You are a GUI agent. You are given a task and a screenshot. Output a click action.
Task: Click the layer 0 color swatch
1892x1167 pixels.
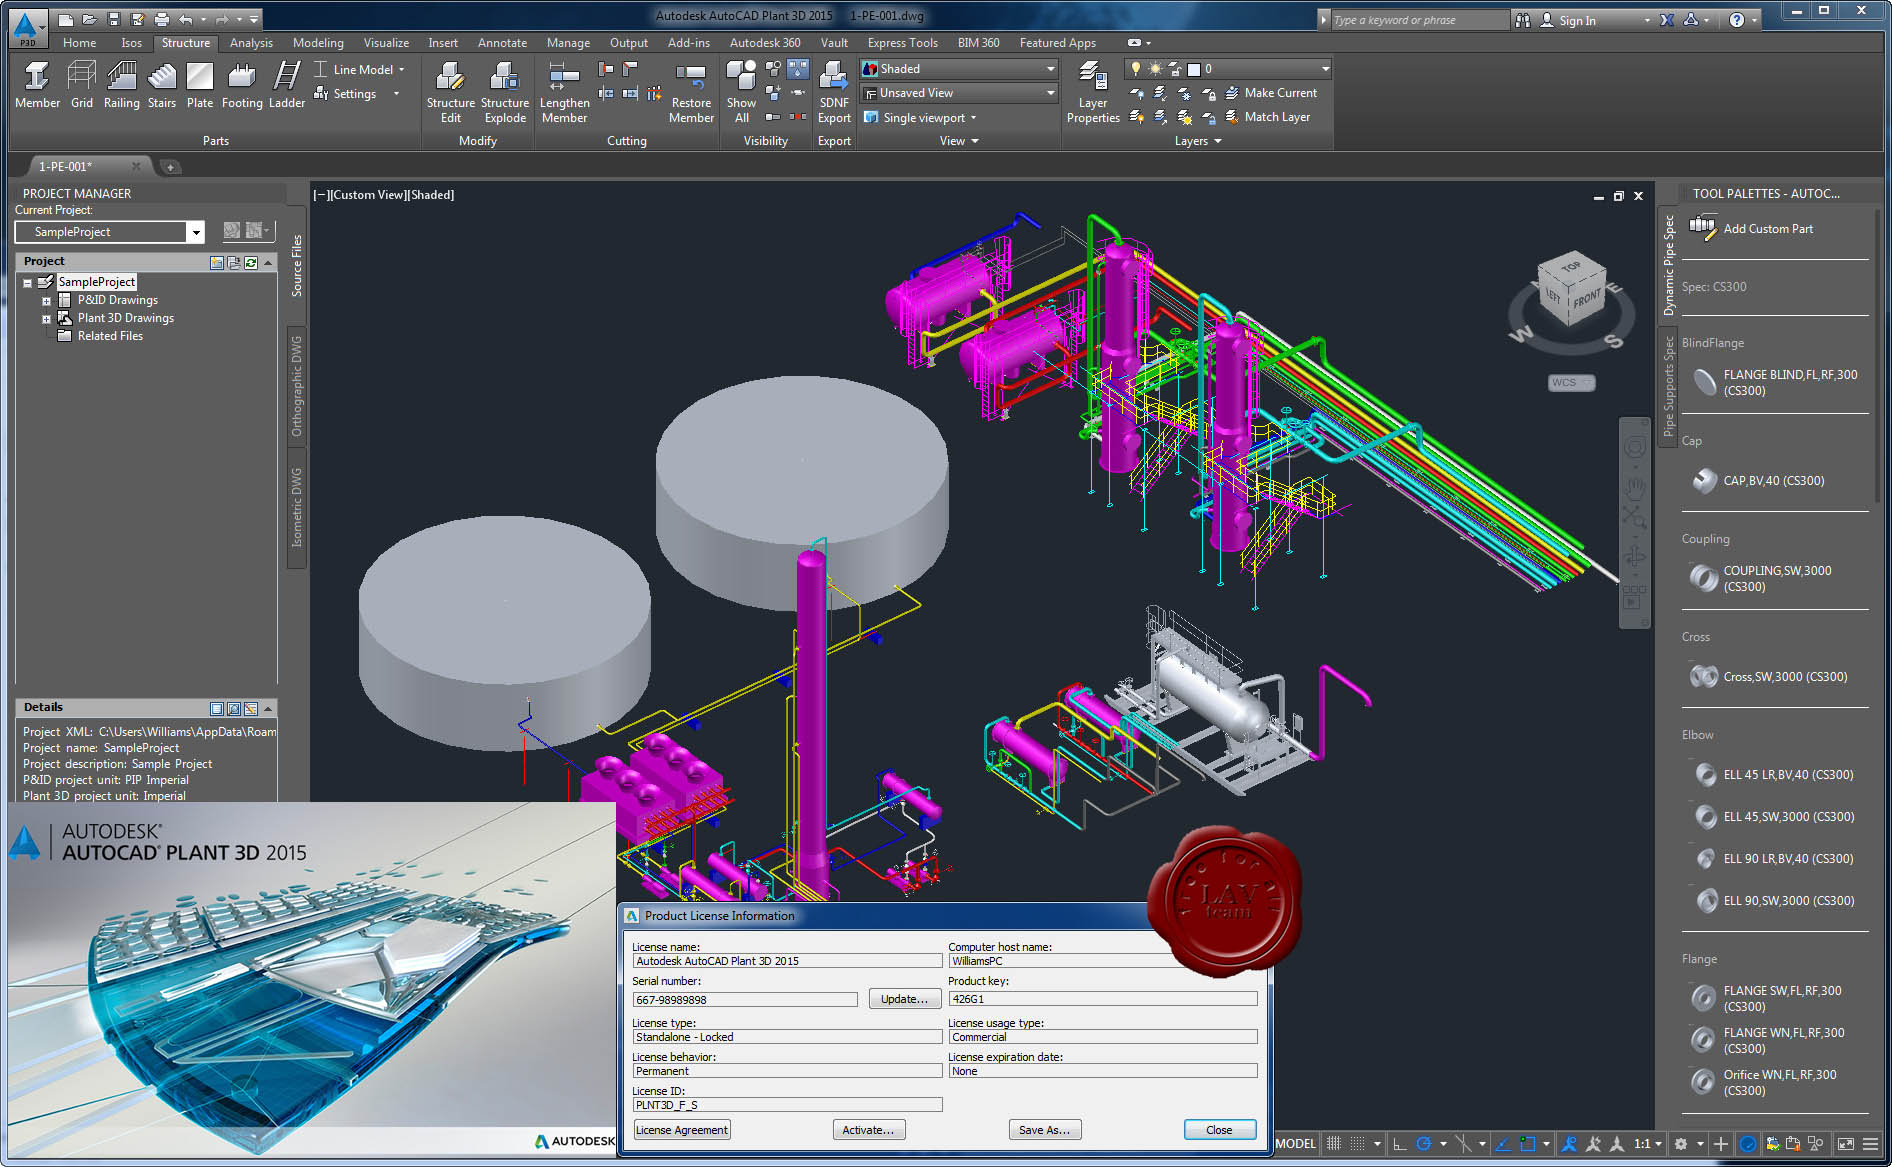(x=1193, y=69)
